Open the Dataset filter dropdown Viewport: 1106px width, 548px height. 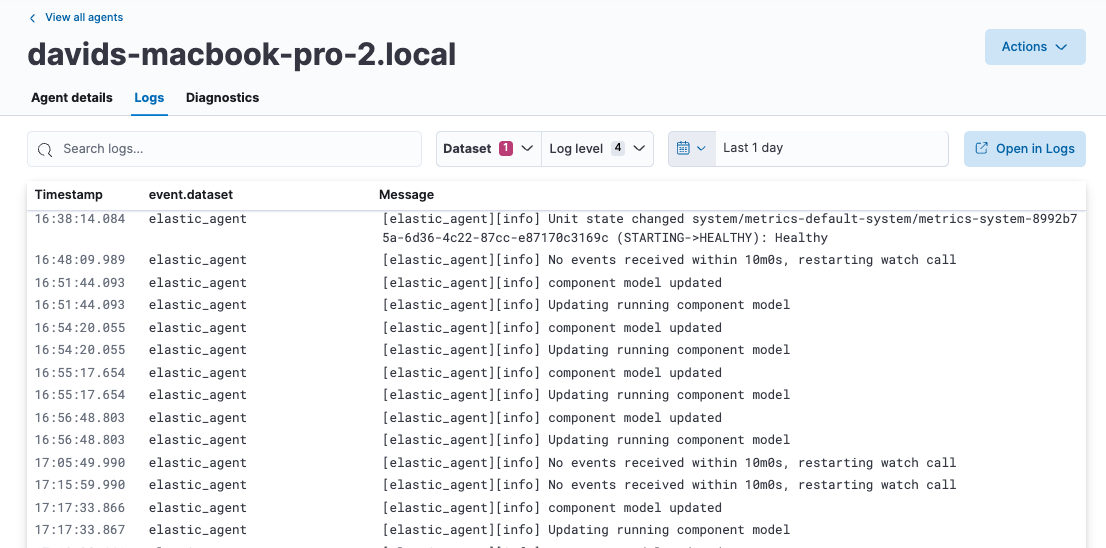tap(488, 148)
